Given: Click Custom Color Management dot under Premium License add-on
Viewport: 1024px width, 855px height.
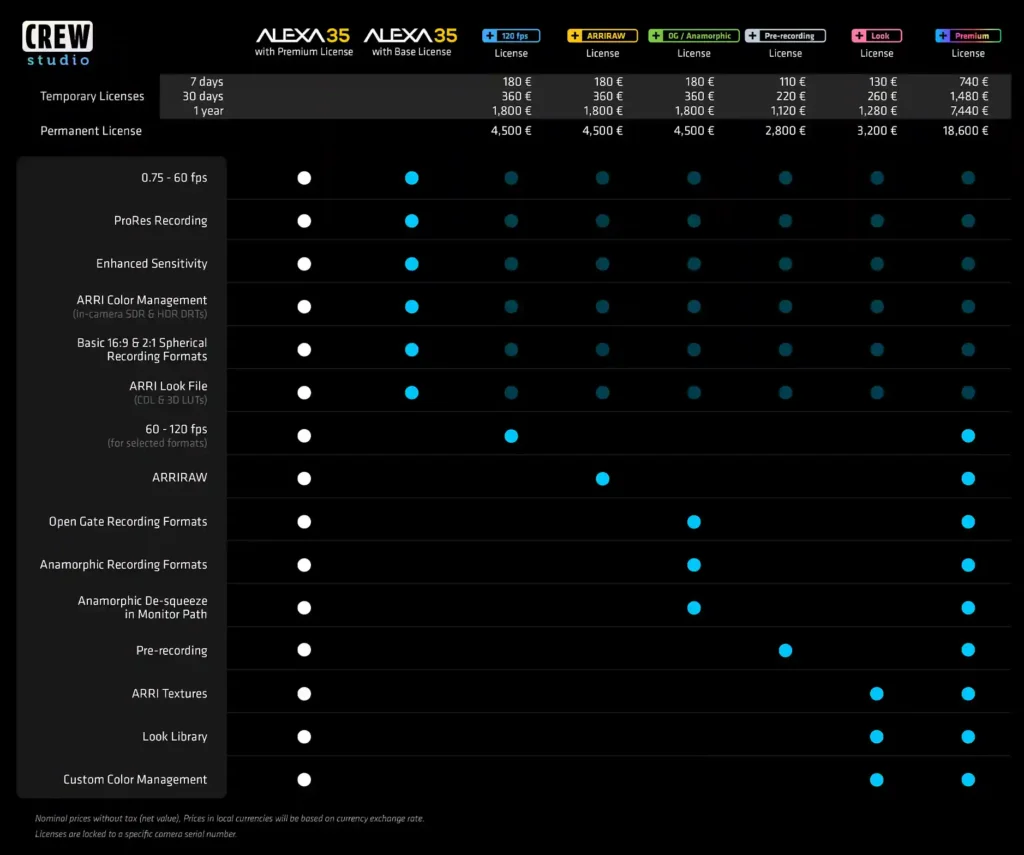Looking at the screenshot, I should pos(968,780).
